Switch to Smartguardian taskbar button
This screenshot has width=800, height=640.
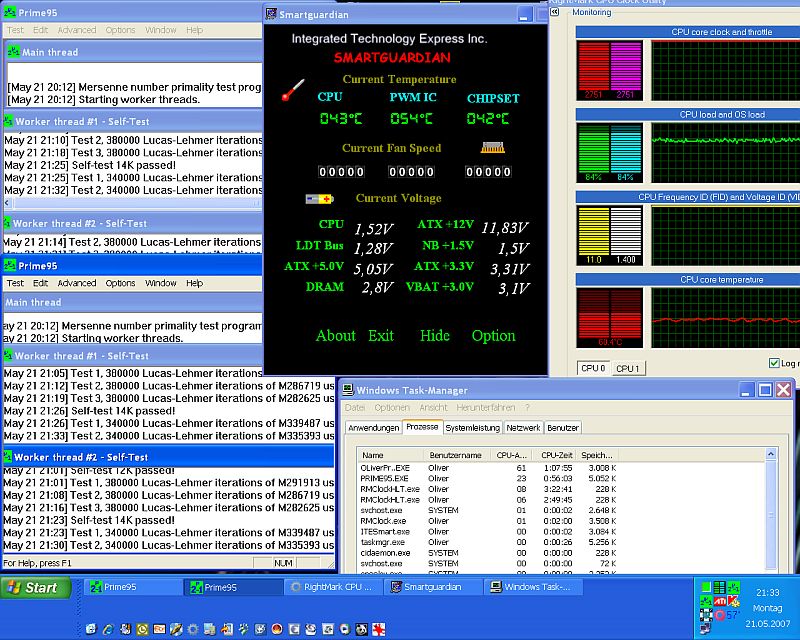point(434,587)
